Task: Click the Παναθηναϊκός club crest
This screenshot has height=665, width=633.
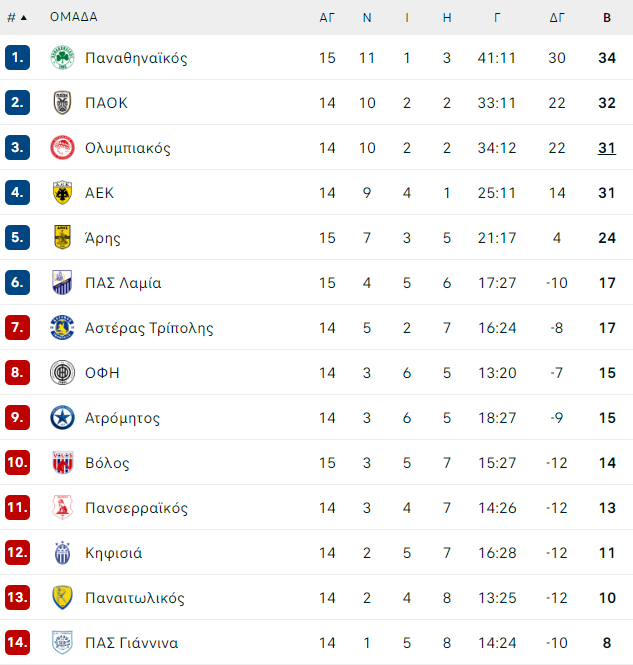Action: coord(62,58)
